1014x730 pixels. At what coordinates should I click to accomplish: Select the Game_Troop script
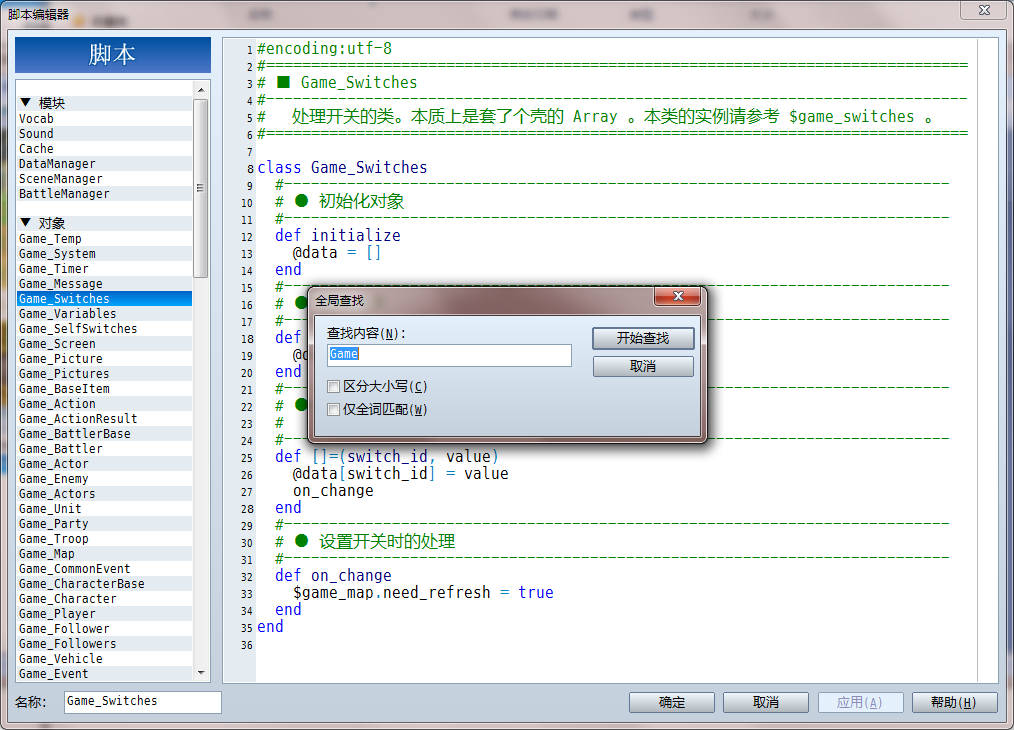point(105,539)
